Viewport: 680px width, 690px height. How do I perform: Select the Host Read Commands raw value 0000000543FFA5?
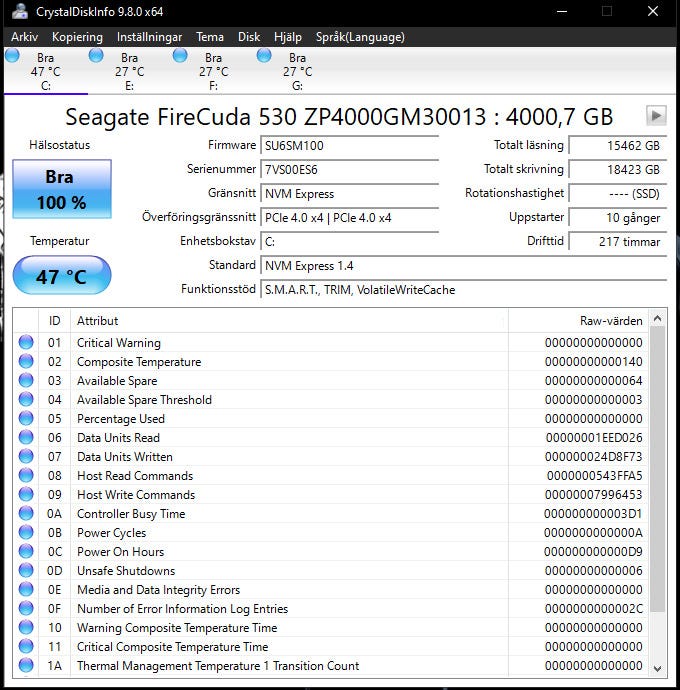pos(595,475)
